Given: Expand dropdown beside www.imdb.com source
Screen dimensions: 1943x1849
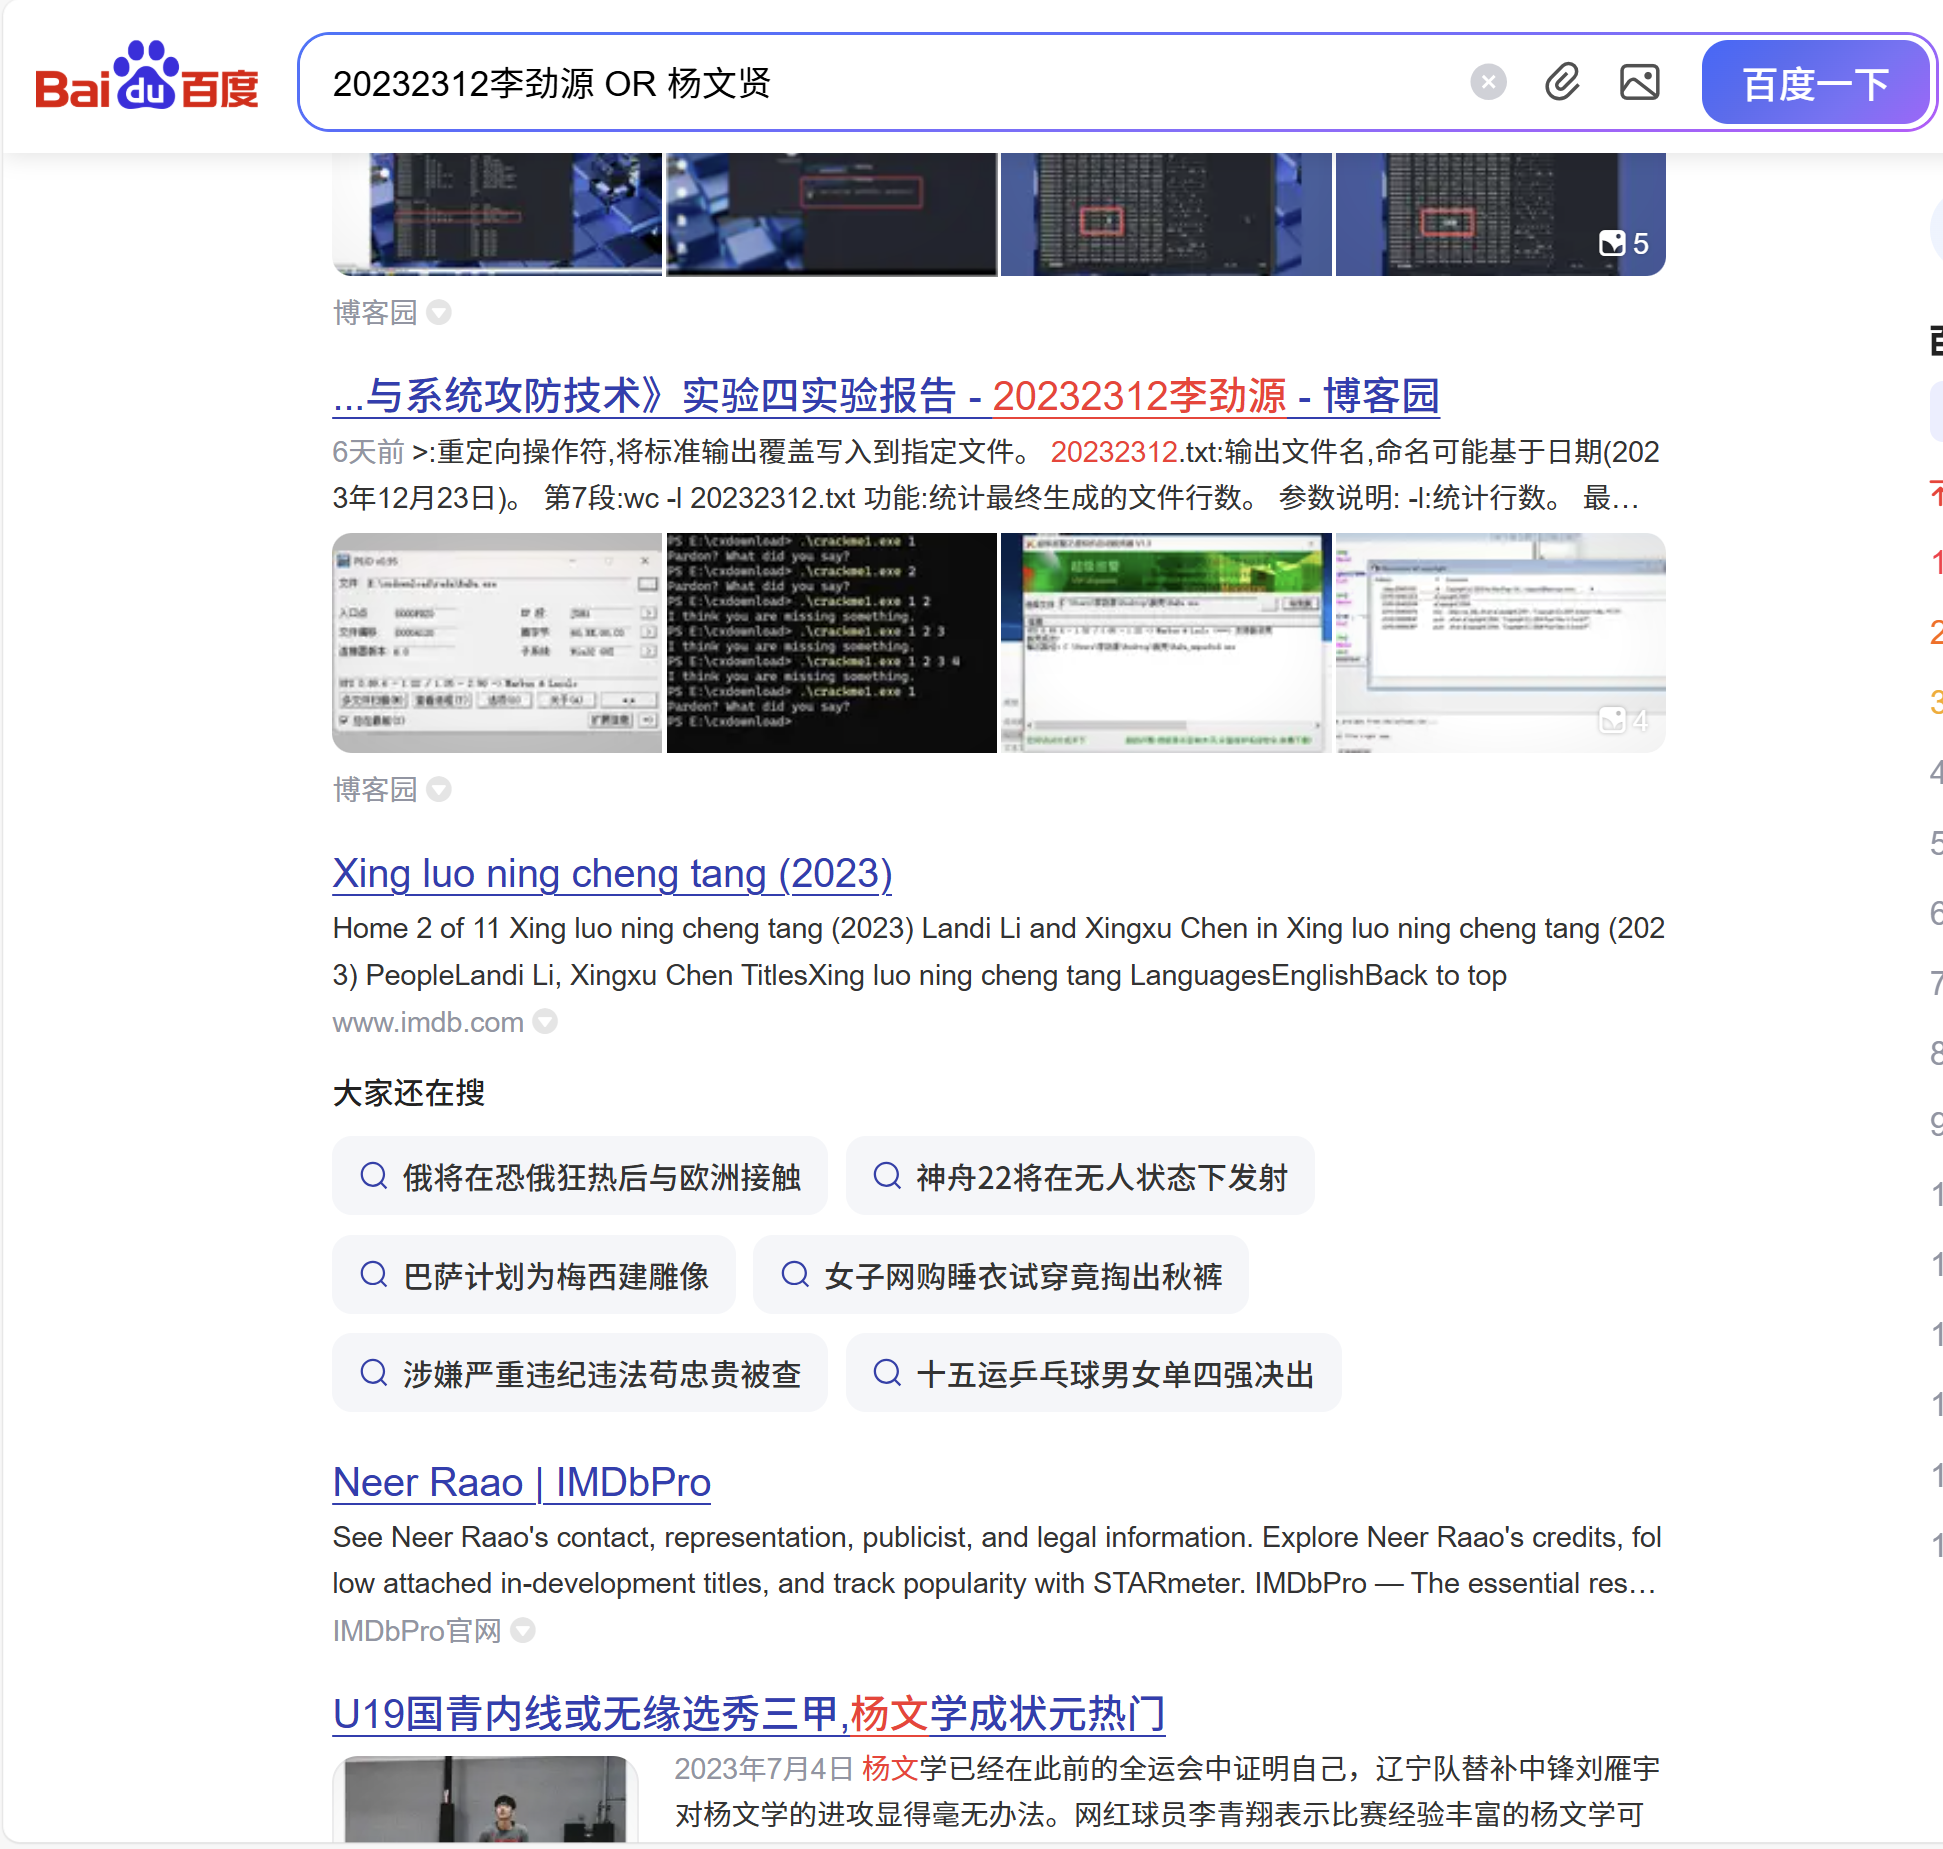Looking at the screenshot, I should [545, 1022].
